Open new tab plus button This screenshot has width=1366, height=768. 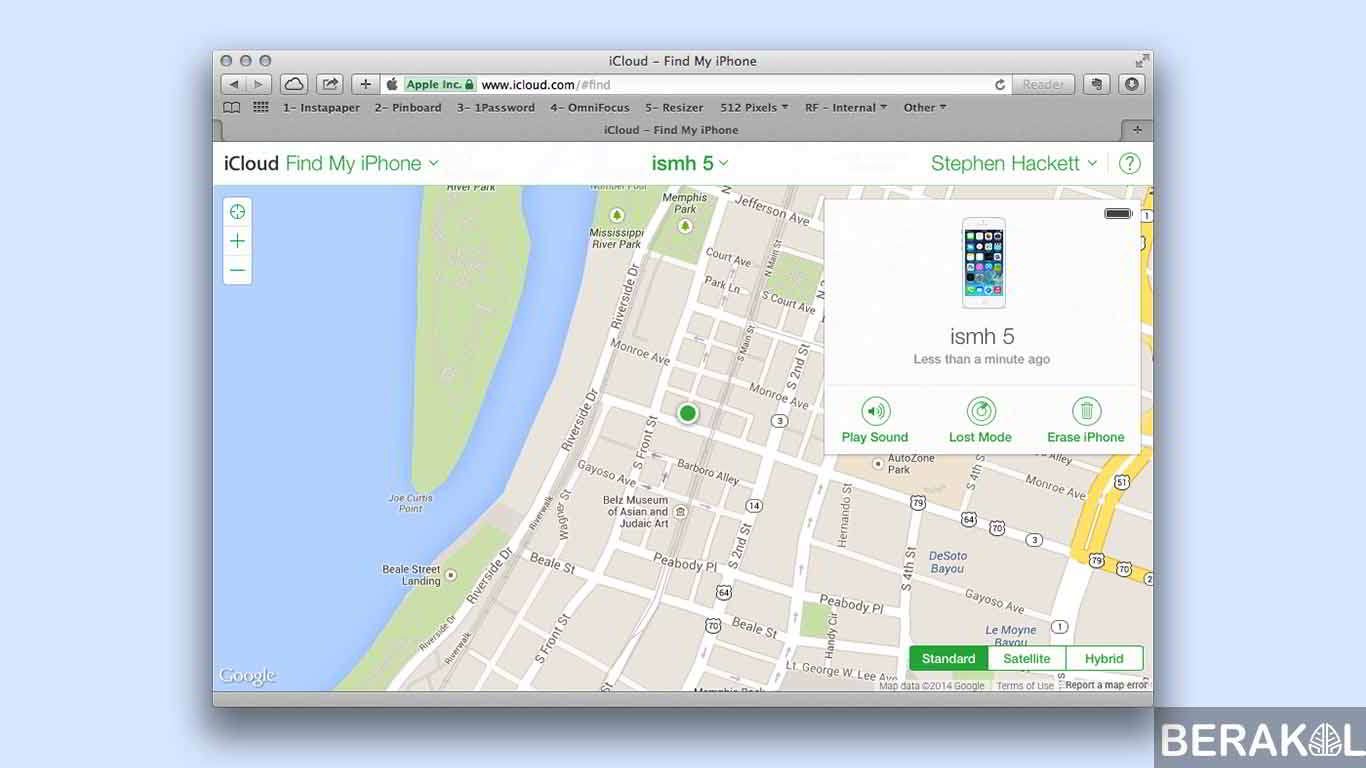1137,130
